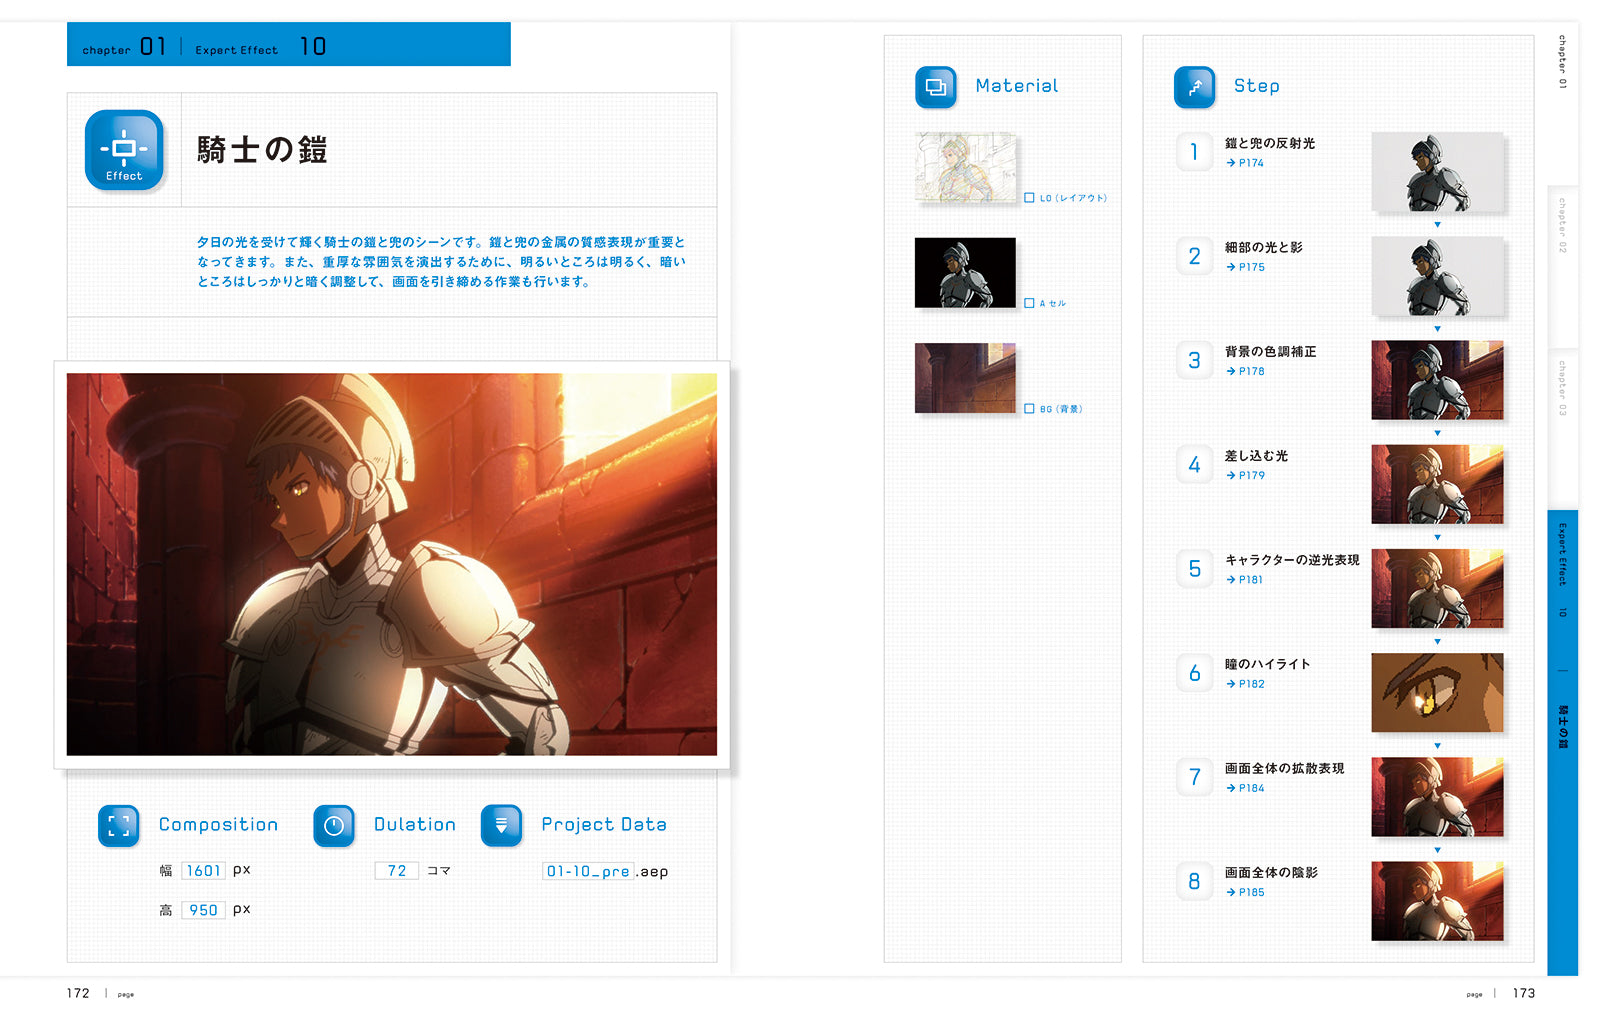This screenshot has height=1020, width=1600.
Task: Follow the P184 page link
Action: coord(1245,788)
